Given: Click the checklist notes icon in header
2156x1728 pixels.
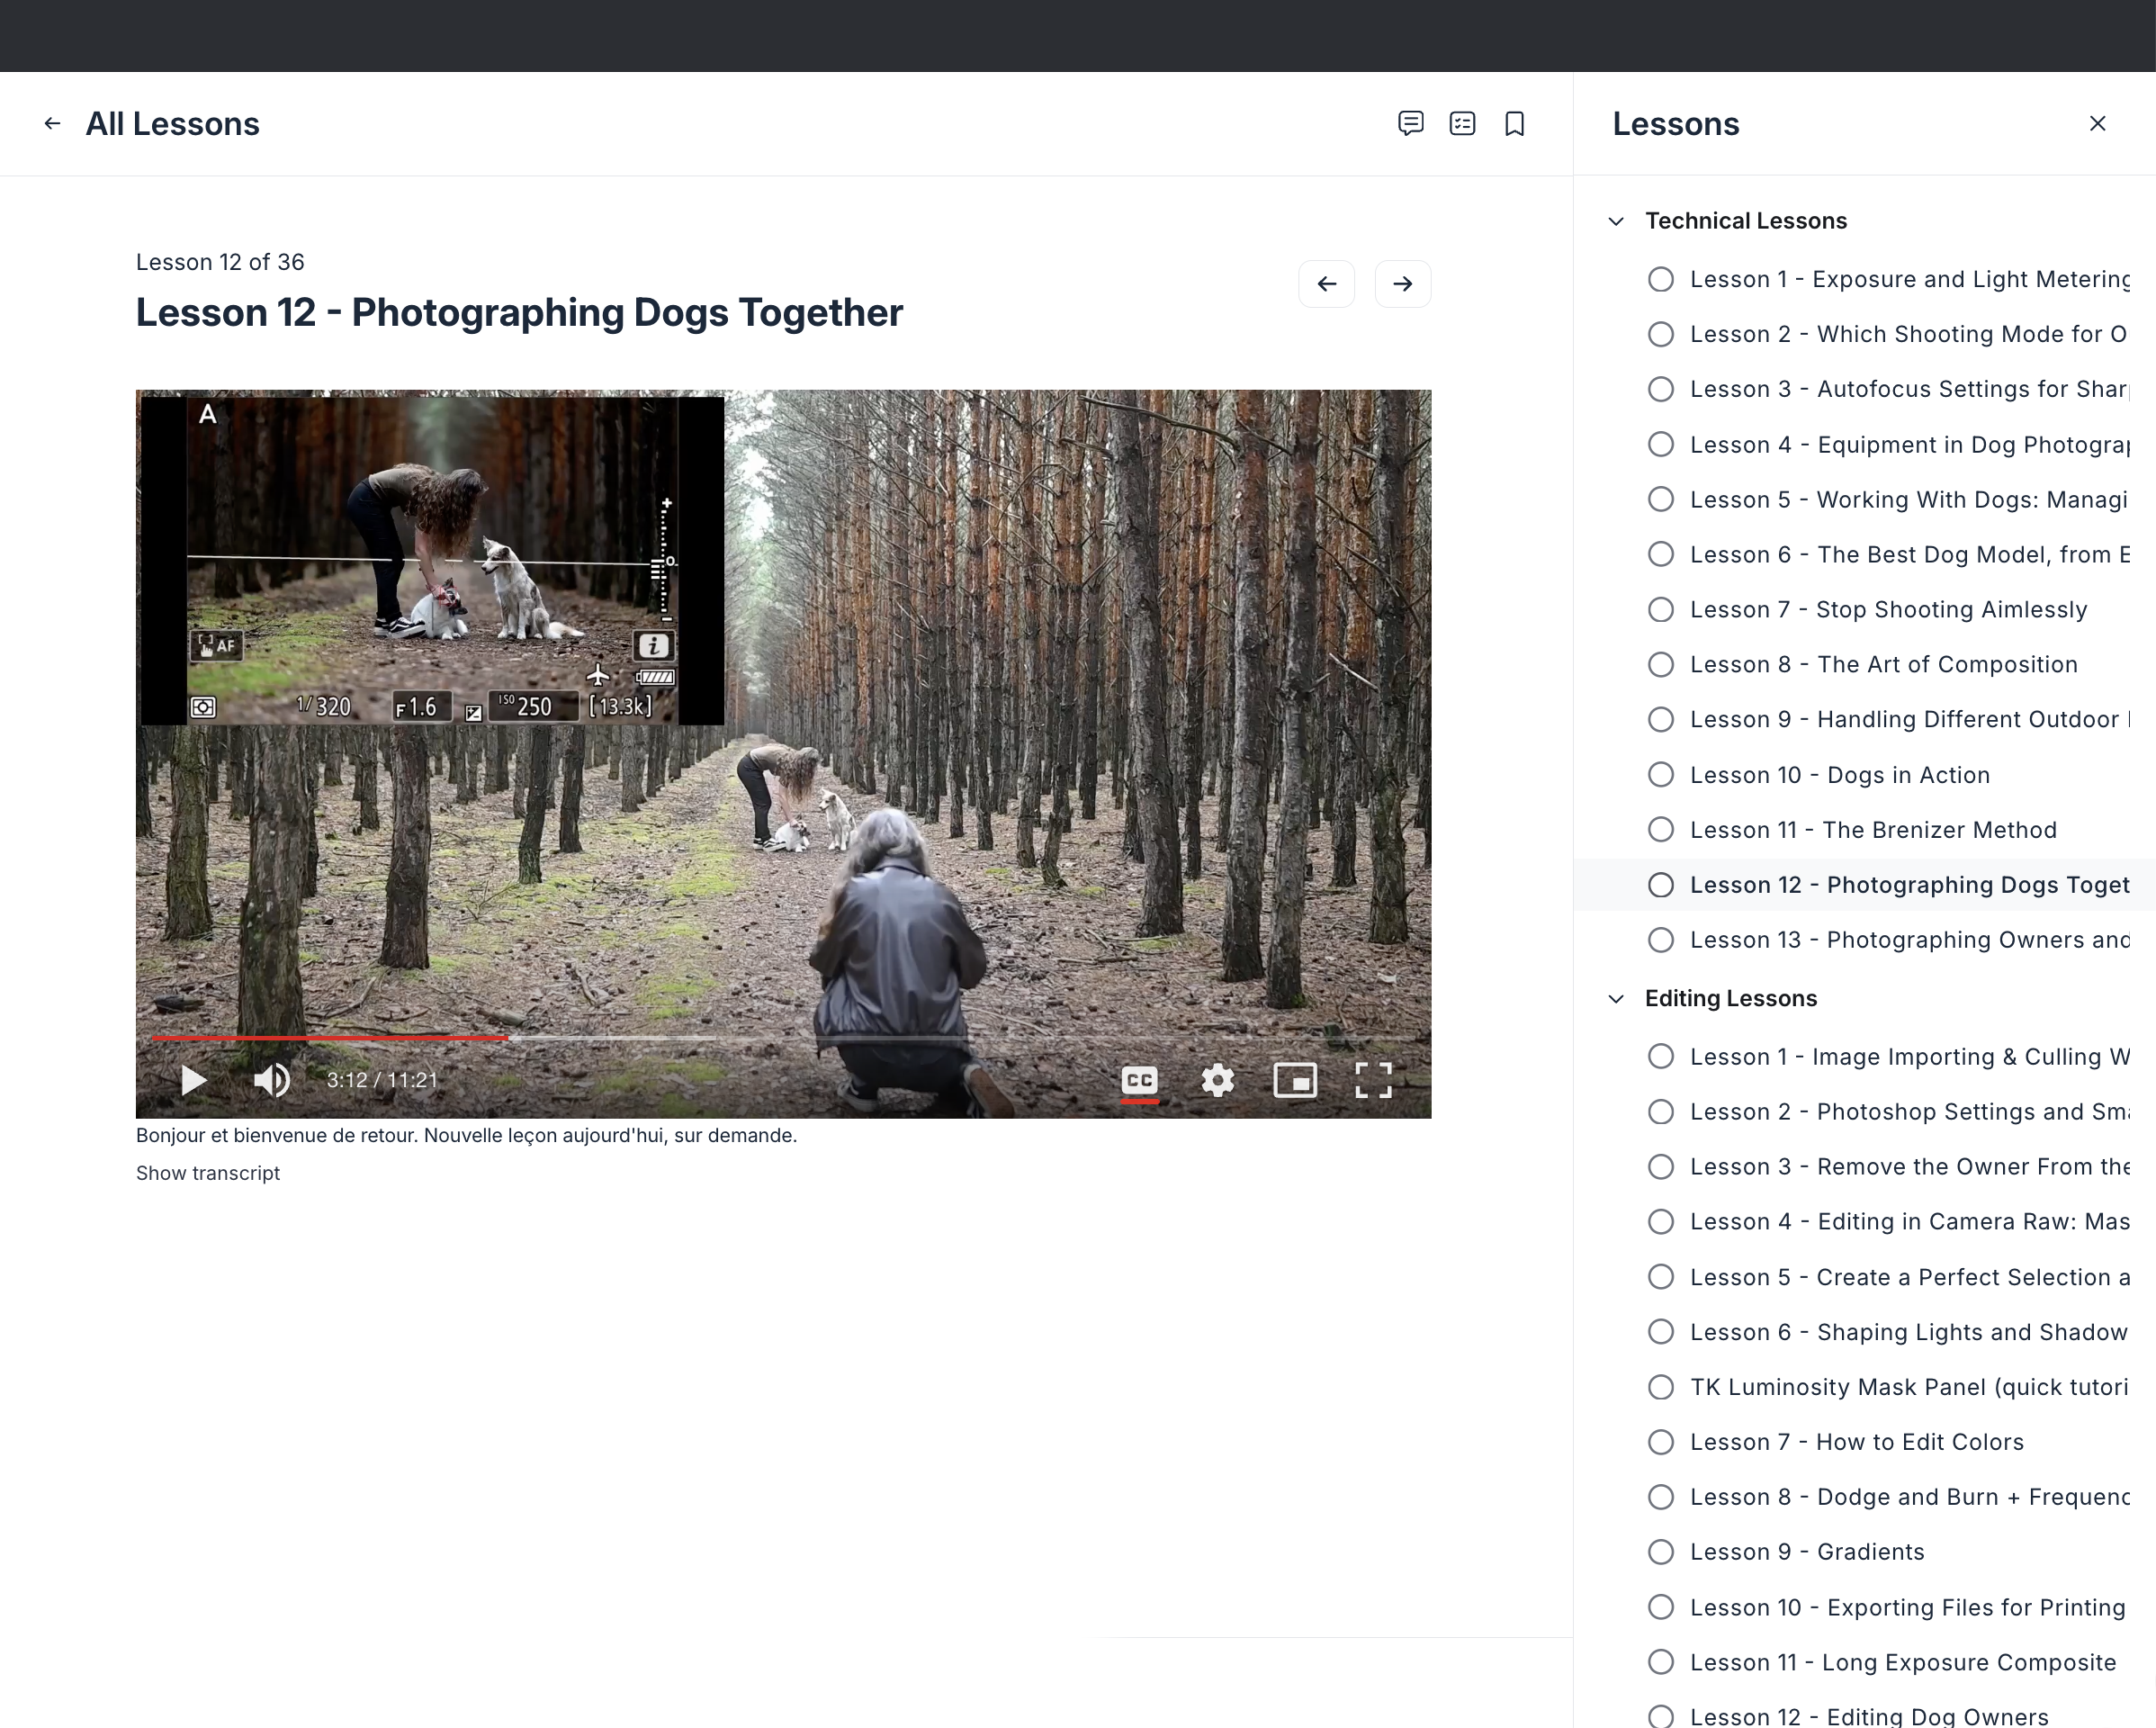Looking at the screenshot, I should click(1462, 123).
